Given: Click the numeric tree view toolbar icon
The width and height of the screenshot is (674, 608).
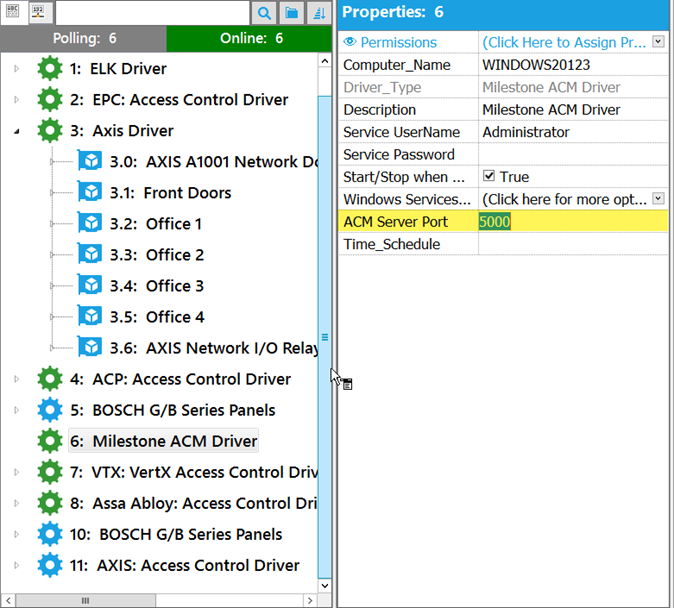Looking at the screenshot, I should (39, 12).
